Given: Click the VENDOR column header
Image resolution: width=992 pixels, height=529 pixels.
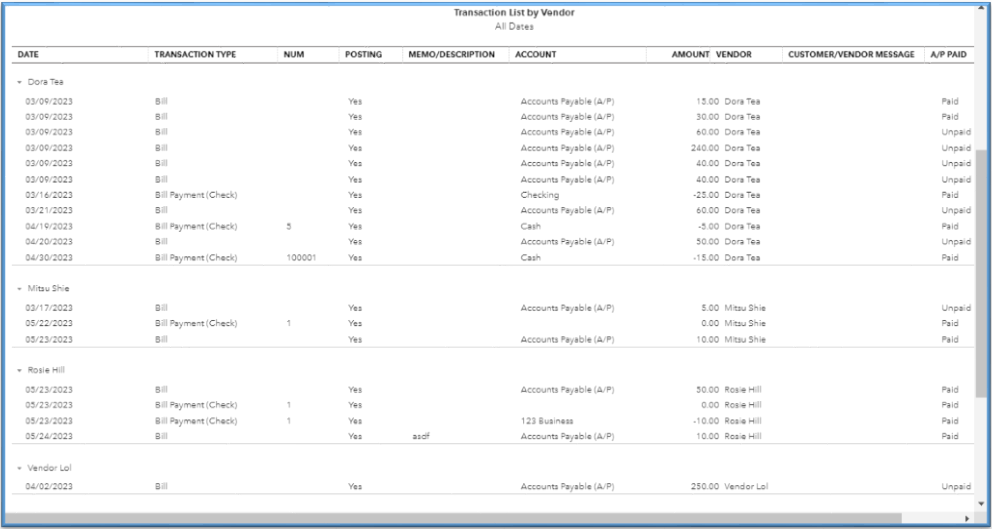Looking at the screenshot, I should pyautogui.click(x=734, y=54).
